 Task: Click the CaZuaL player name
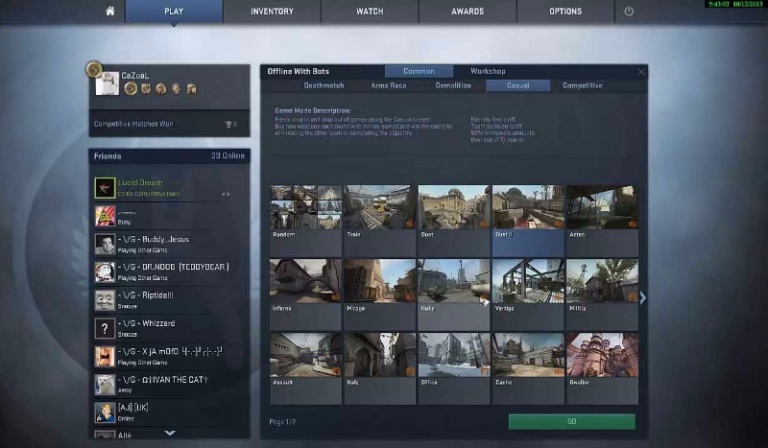coord(135,75)
